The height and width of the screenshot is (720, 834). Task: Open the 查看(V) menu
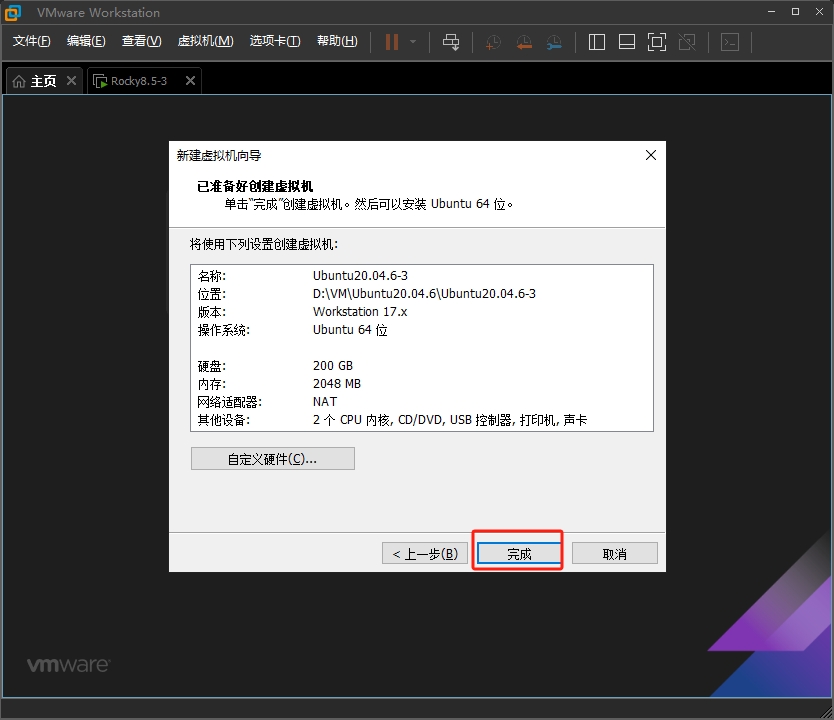point(141,41)
